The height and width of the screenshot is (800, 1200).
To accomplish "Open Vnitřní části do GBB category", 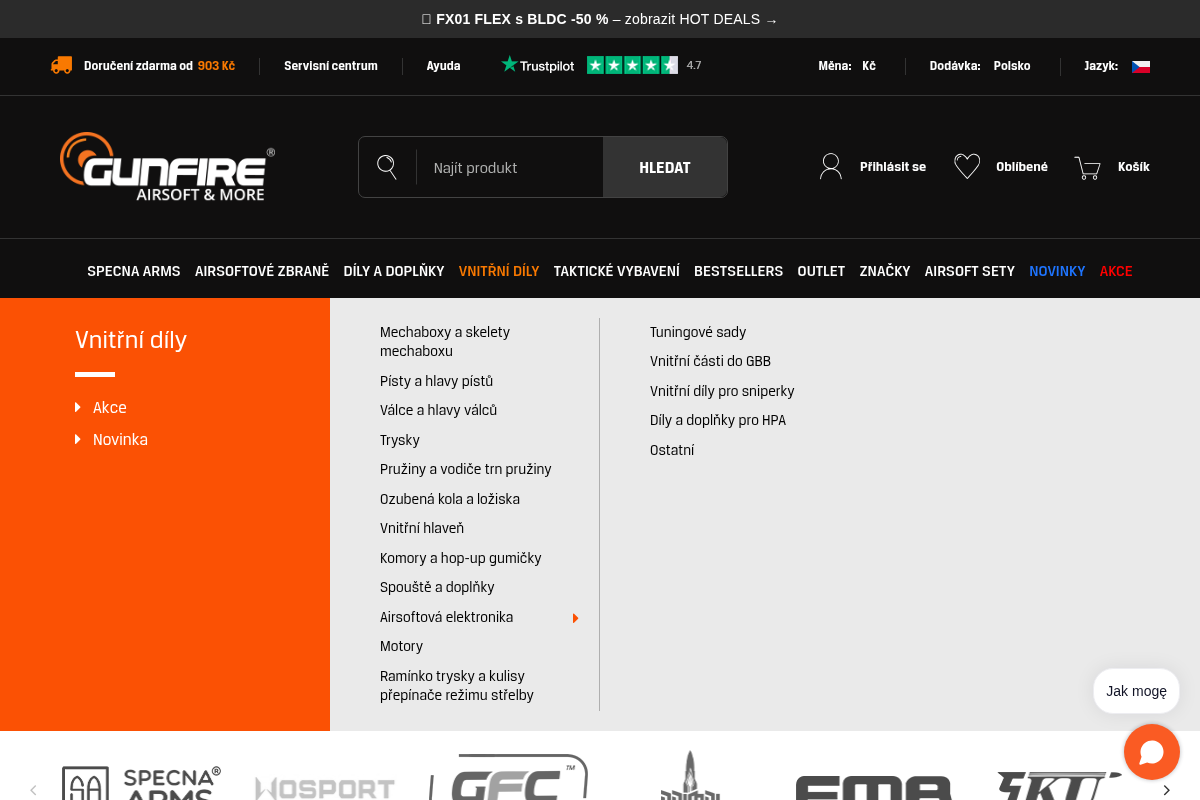I will point(710,361).
